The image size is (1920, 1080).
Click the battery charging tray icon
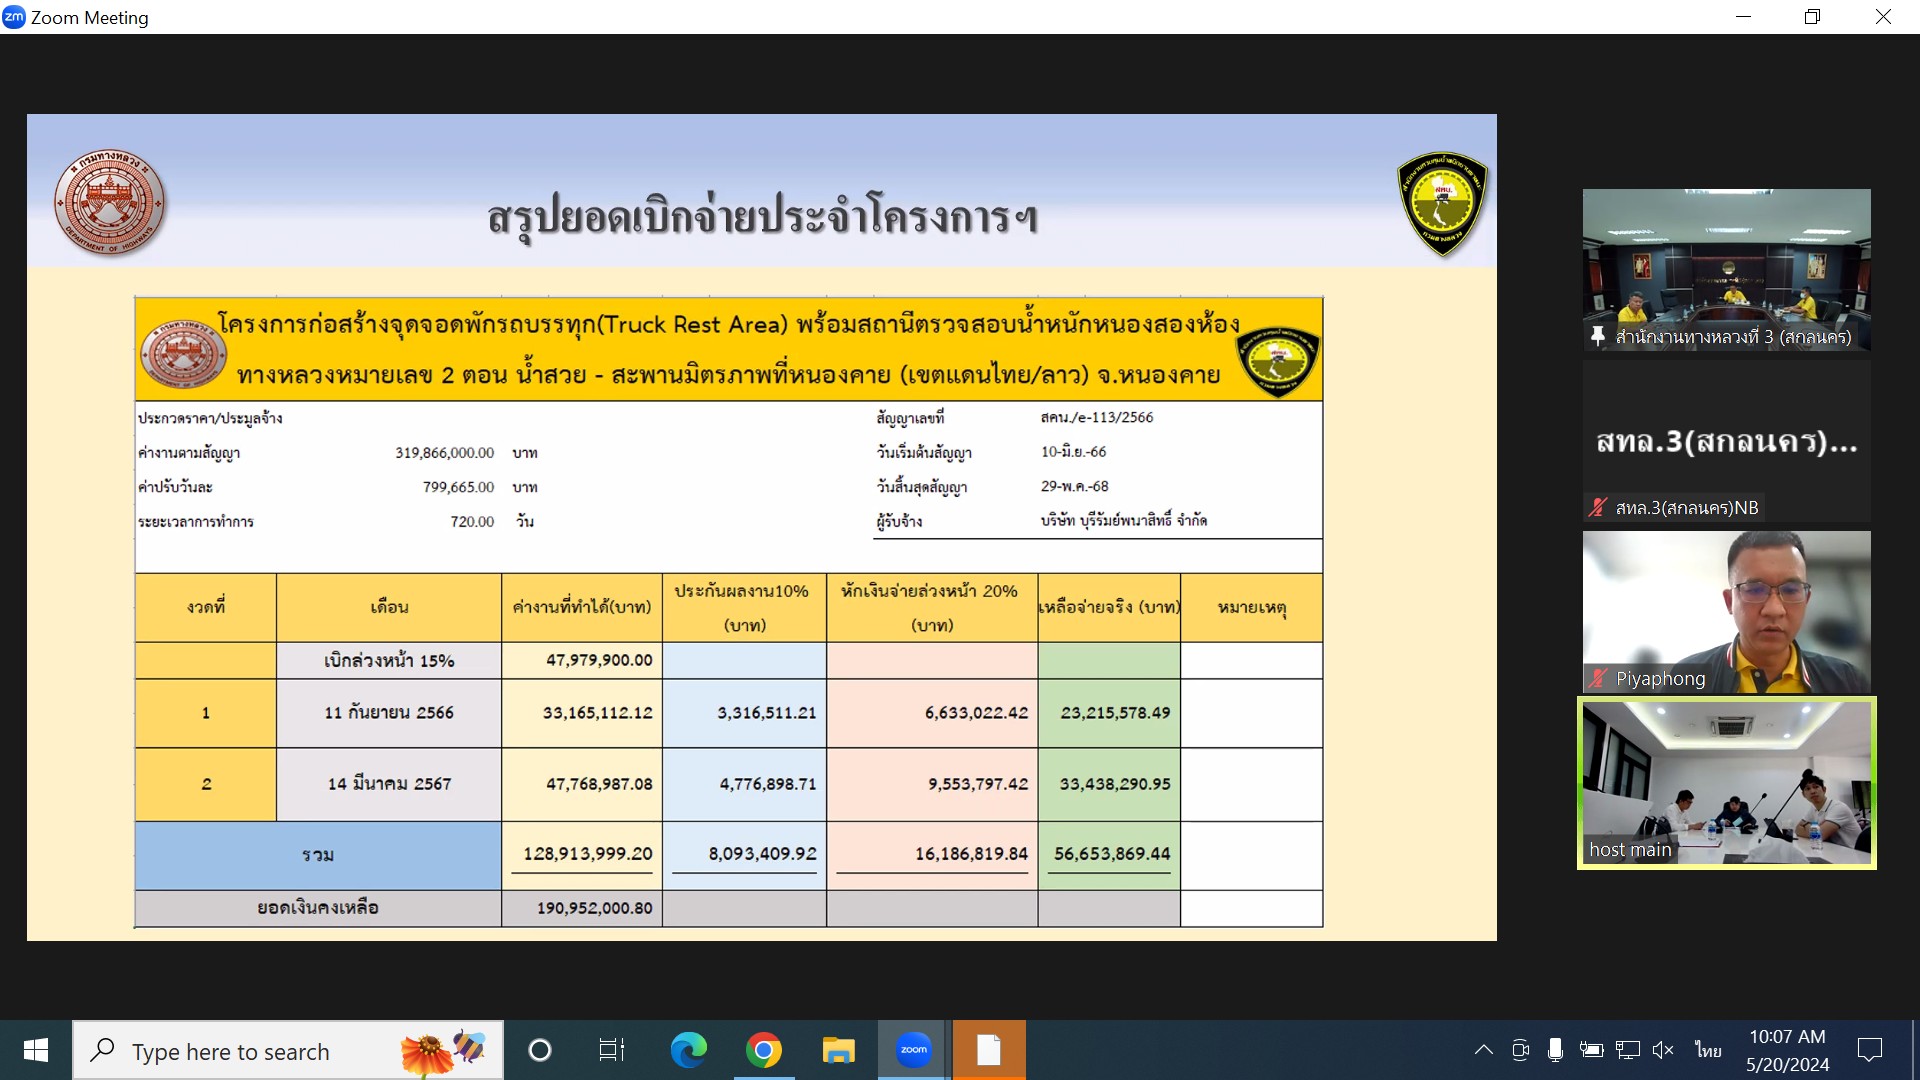[1591, 1050]
